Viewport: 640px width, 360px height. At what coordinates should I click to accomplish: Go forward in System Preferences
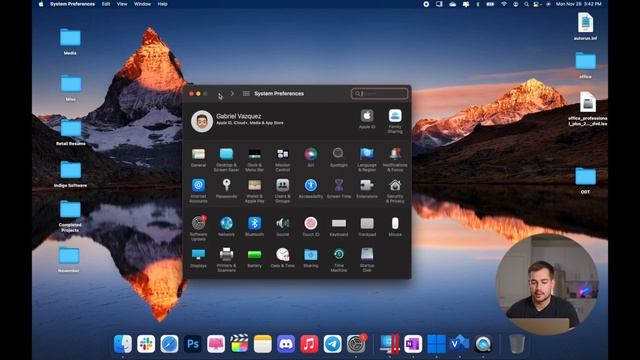tap(232, 93)
